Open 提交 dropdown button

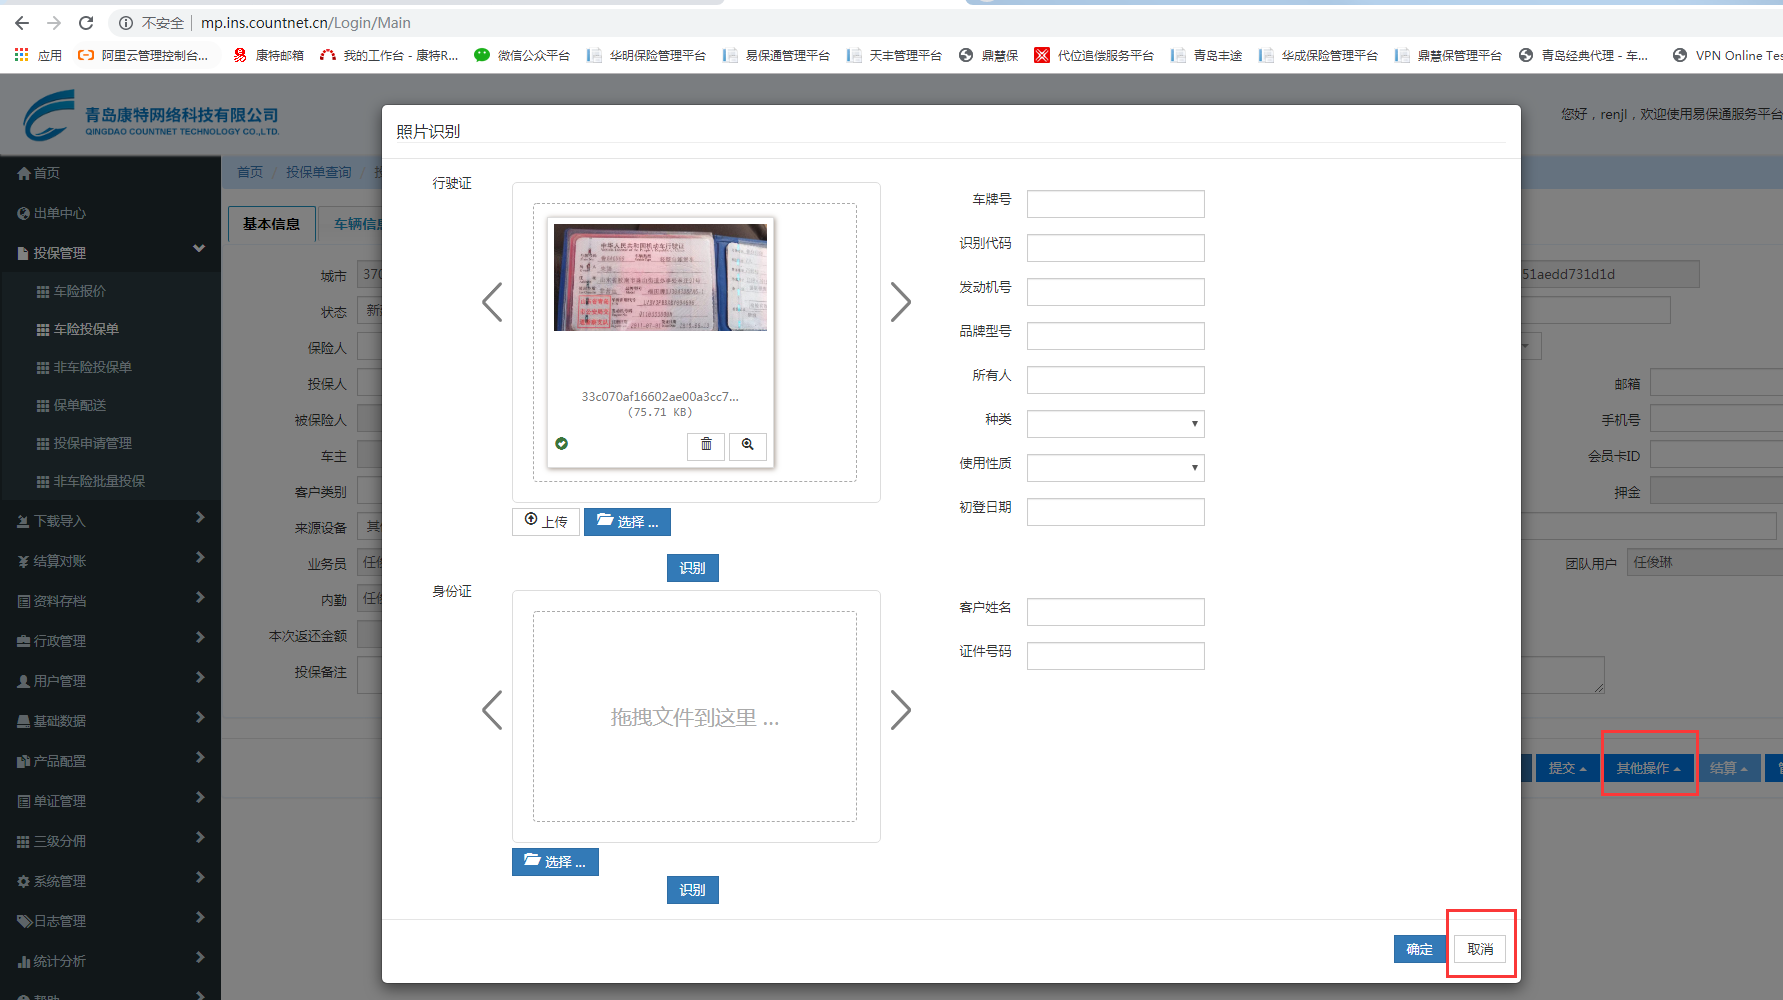(1566, 768)
